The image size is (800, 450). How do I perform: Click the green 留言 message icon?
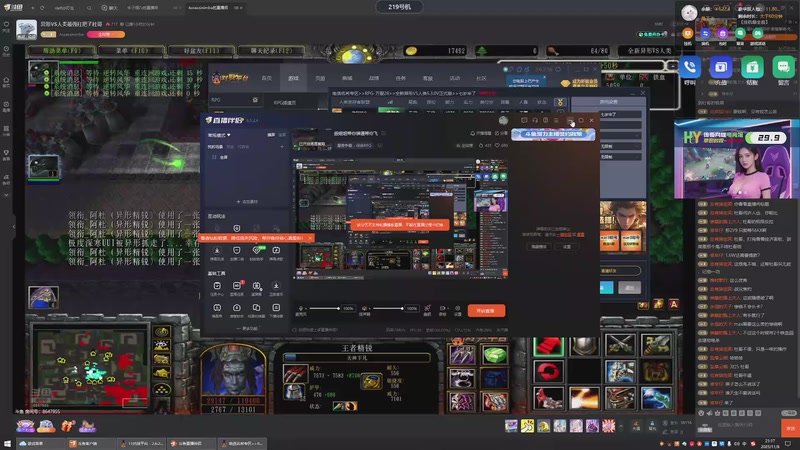pyautogui.click(x=783, y=67)
